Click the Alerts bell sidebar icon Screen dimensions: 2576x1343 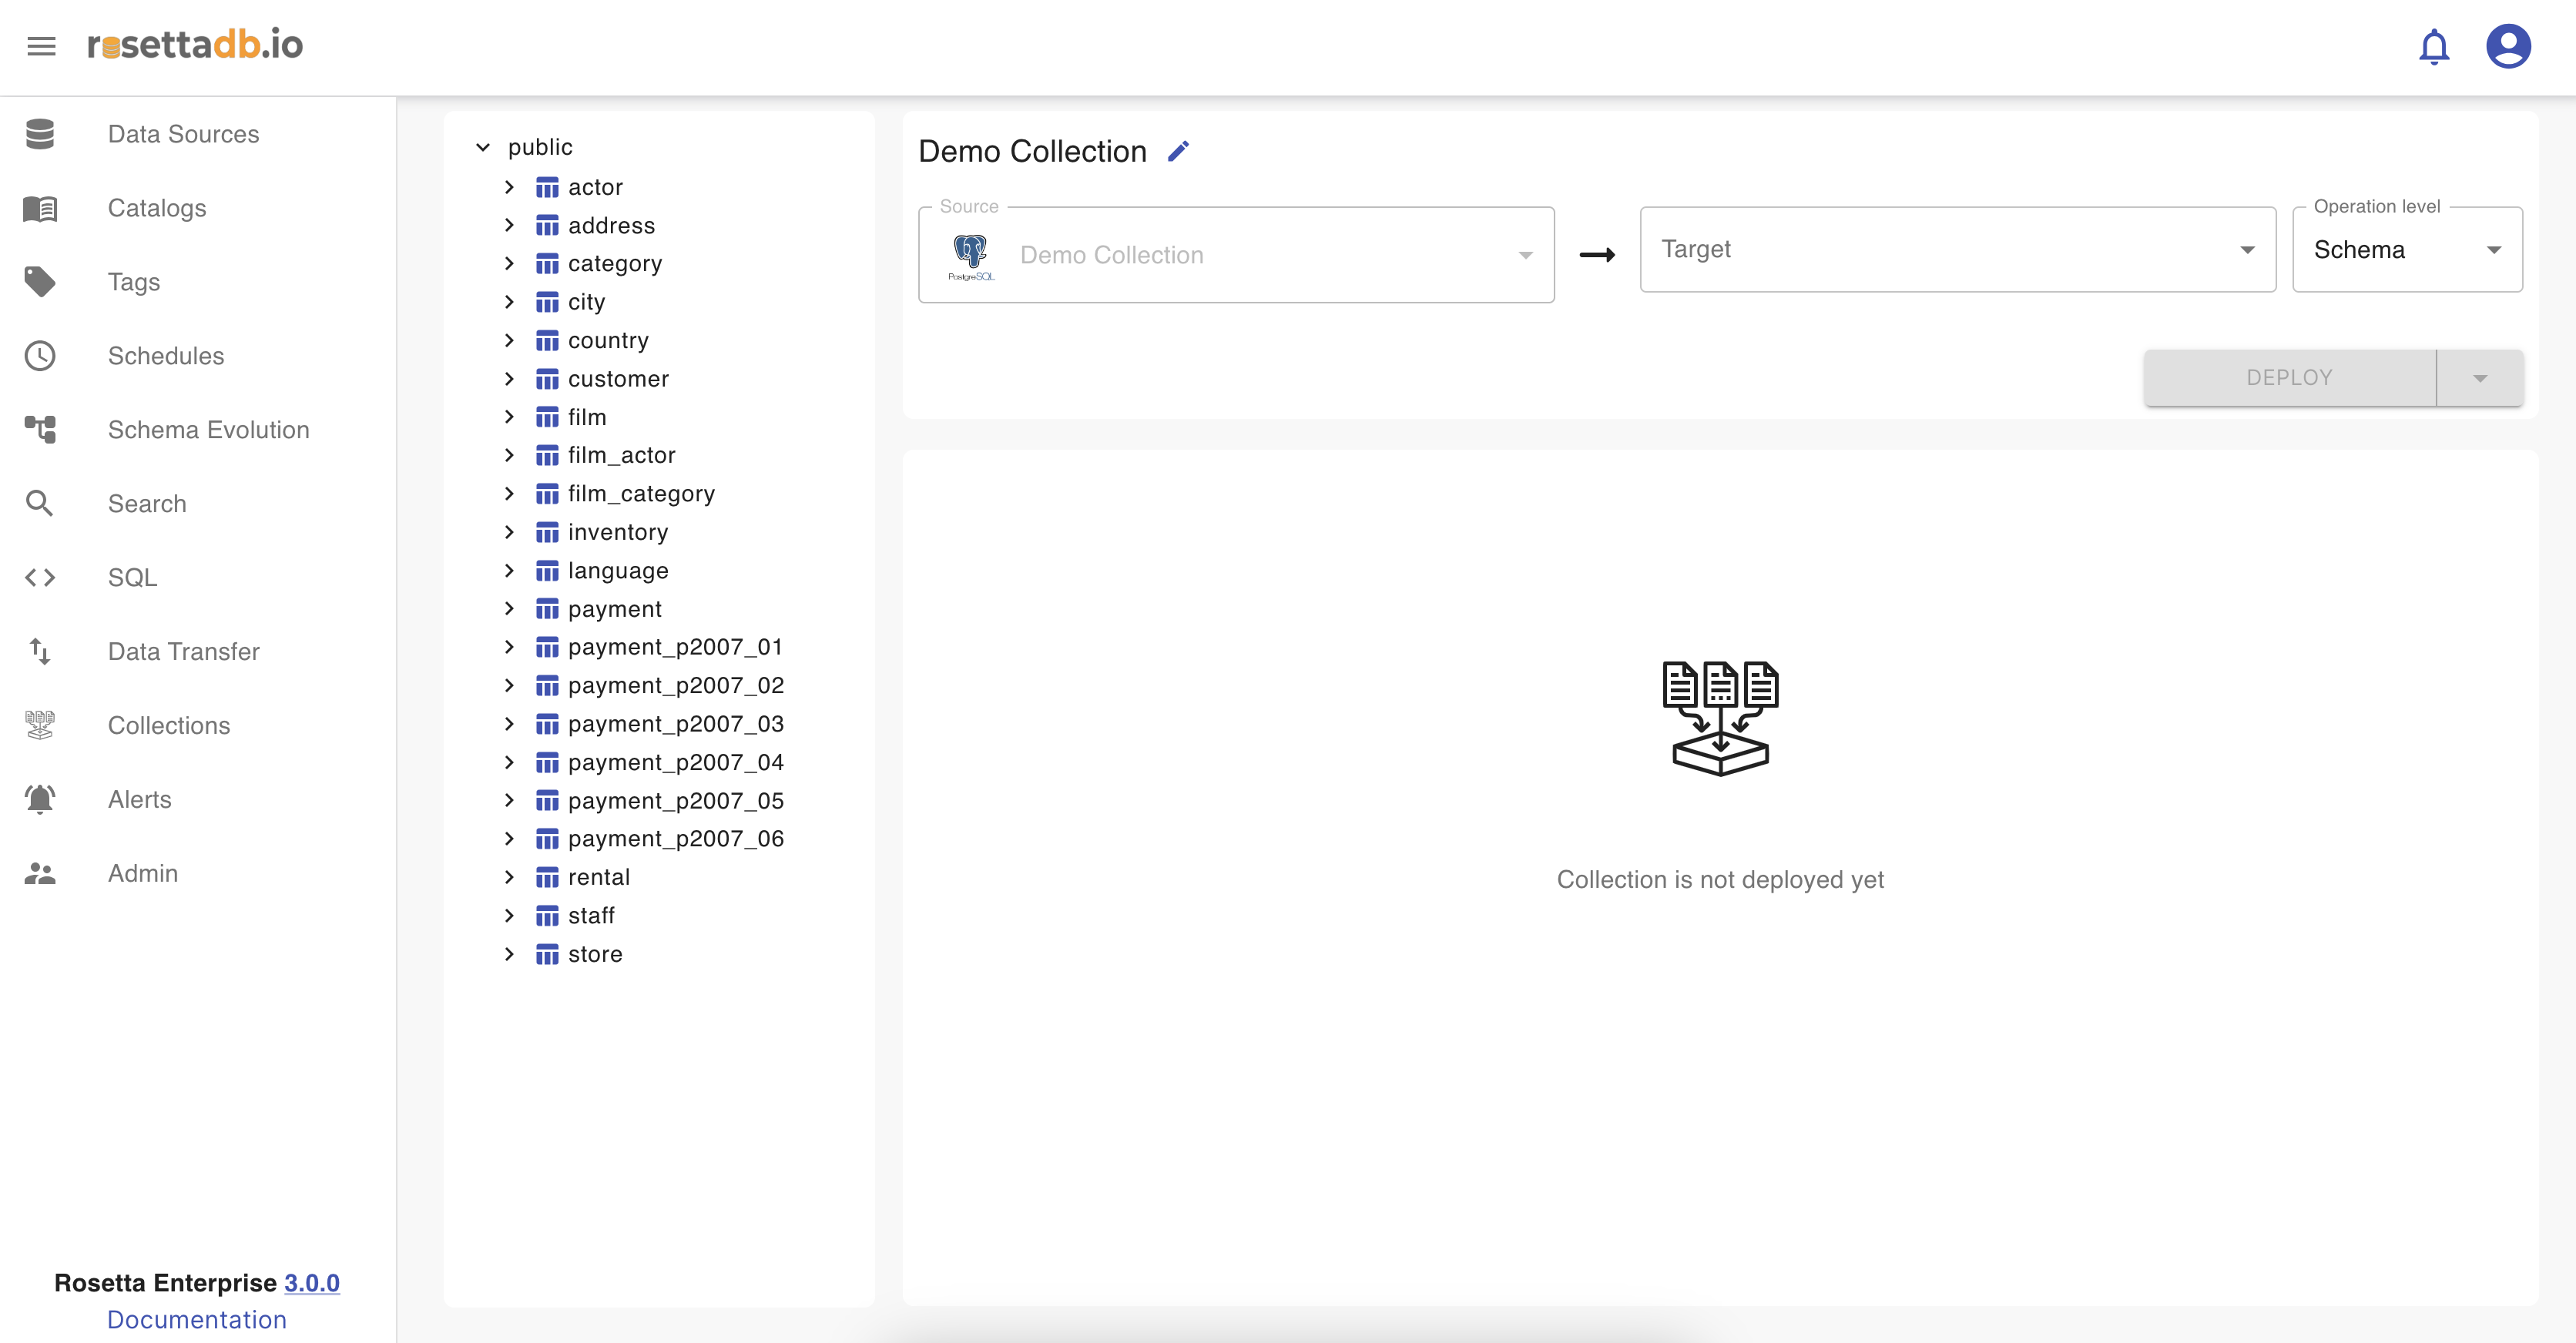point(40,799)
